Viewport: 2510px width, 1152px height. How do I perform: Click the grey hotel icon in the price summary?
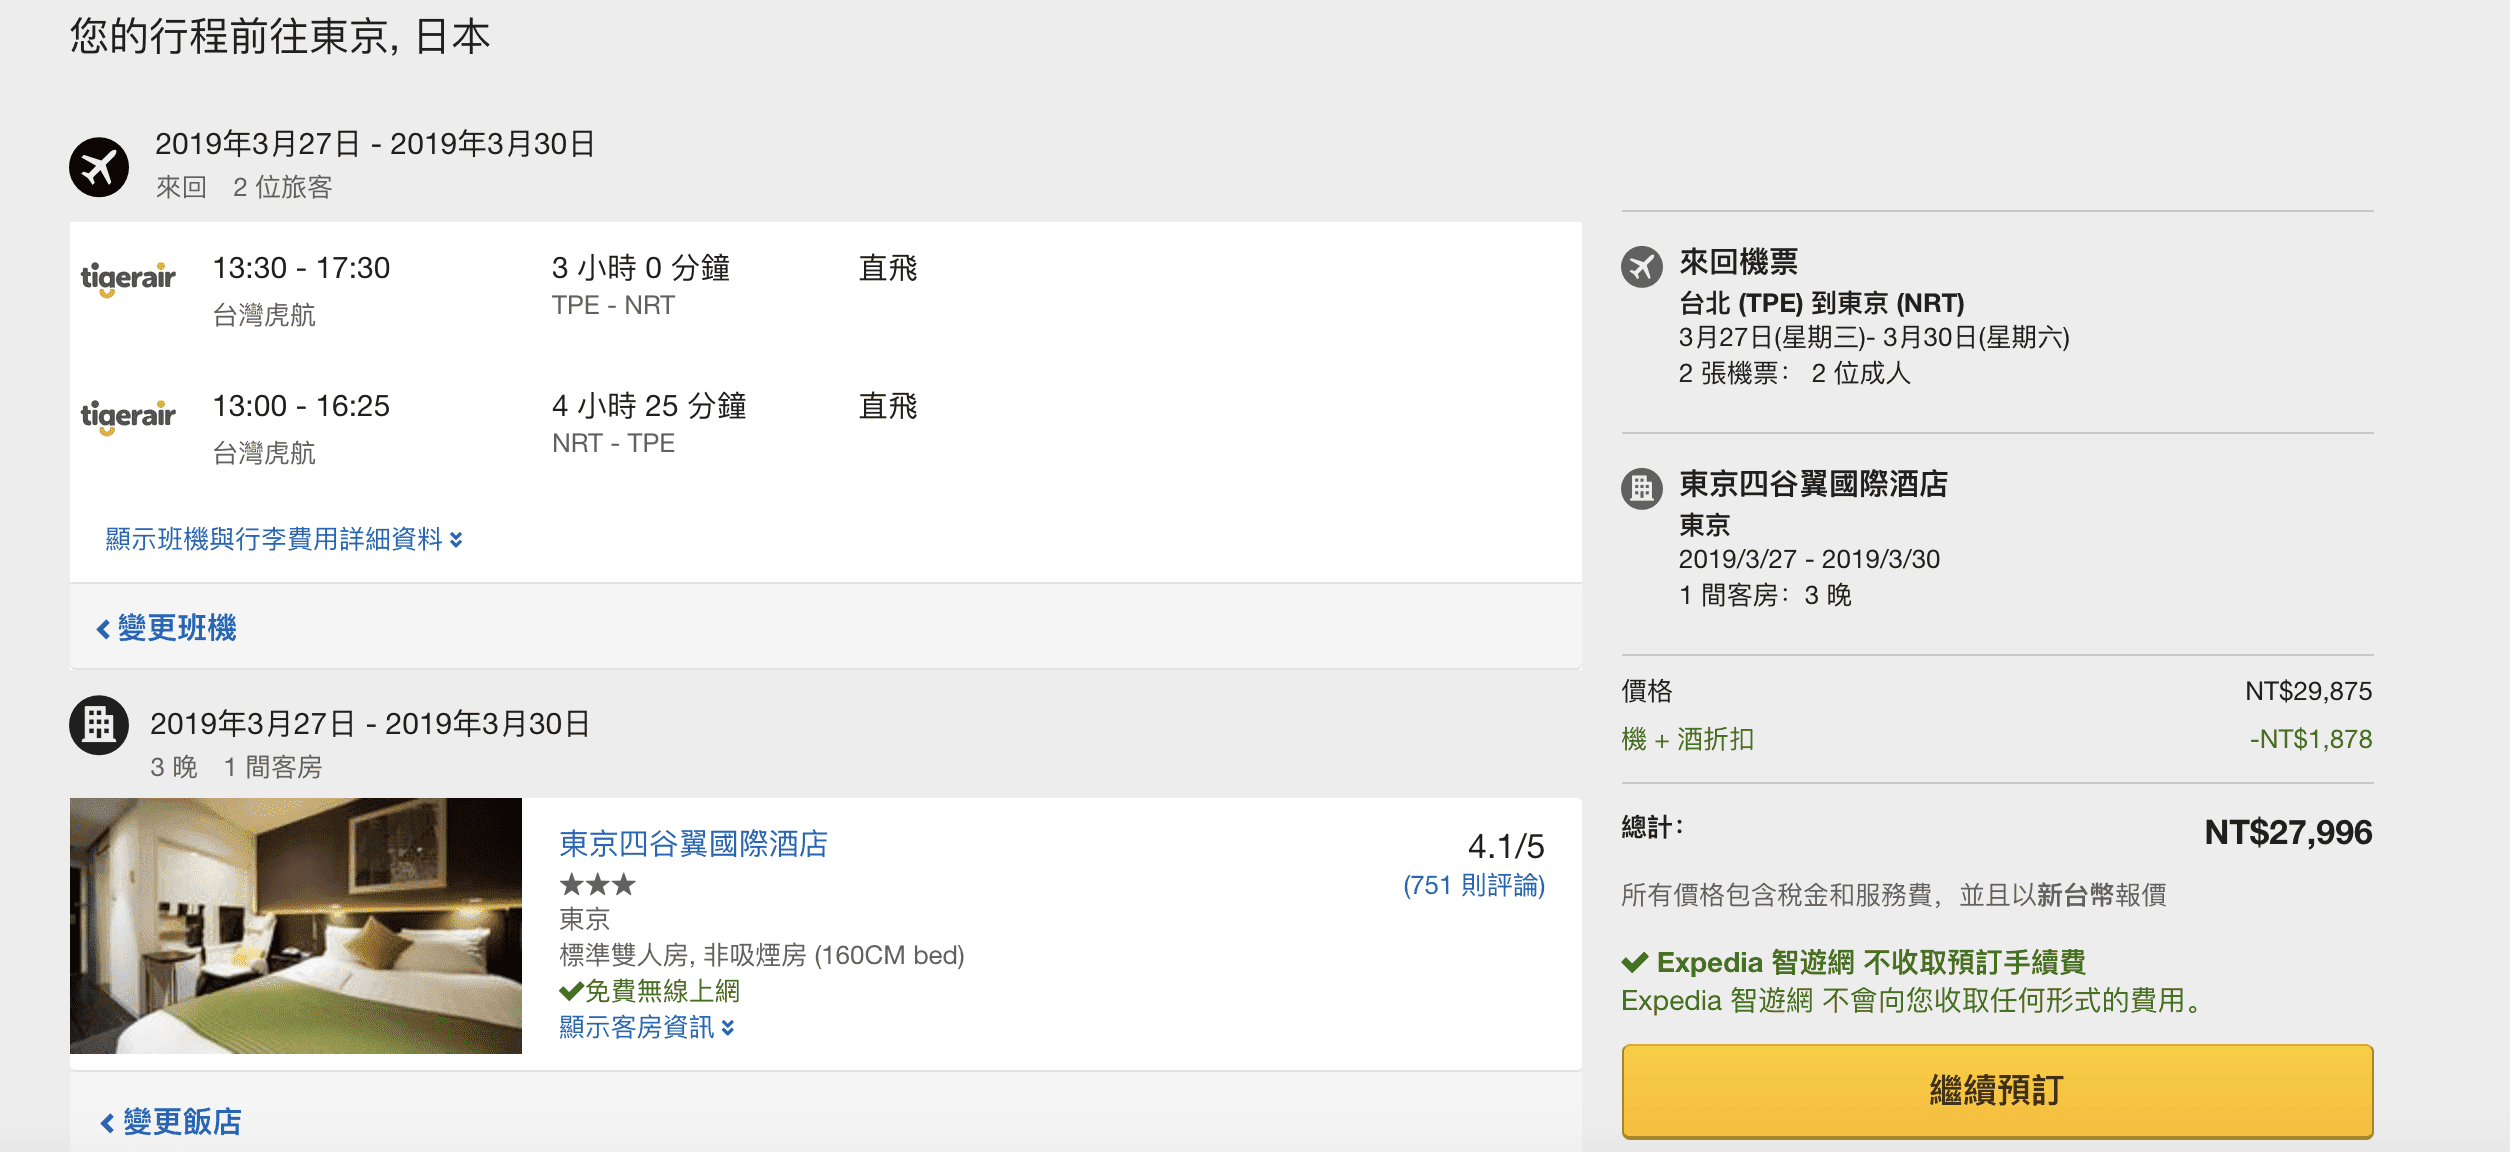click(x=1642, y=489)
